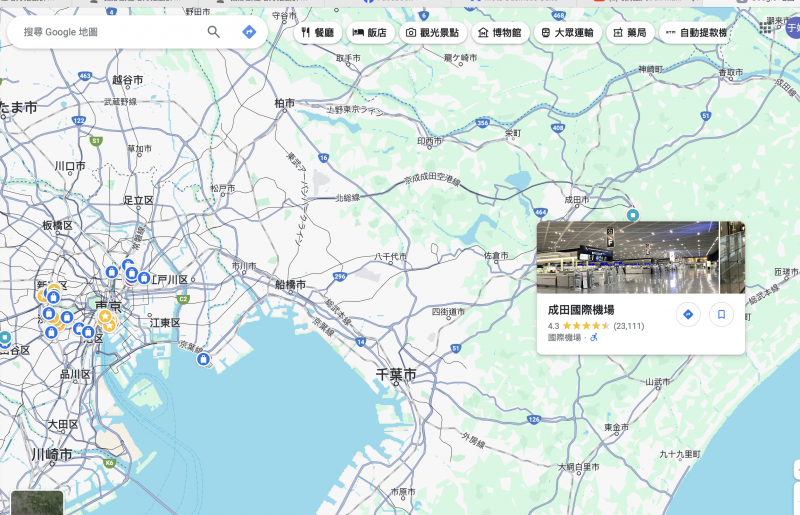Click the 大田区 ward label
The width and height of the screenshot is (800, 515).
[x=63, y=424]
